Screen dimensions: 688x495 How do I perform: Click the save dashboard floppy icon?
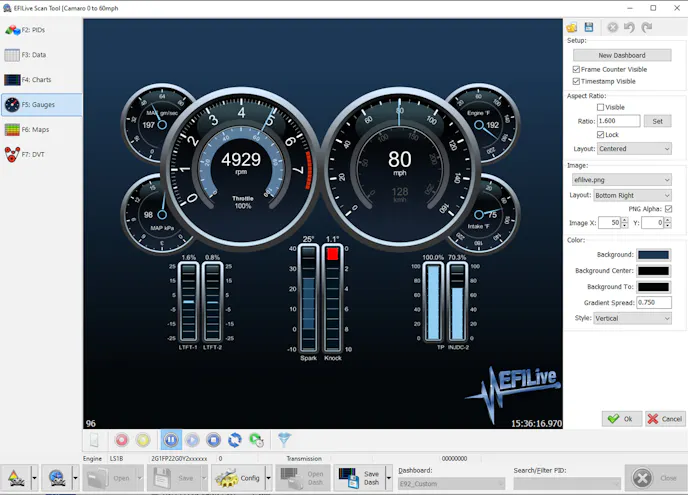click(x=589, y=27)
